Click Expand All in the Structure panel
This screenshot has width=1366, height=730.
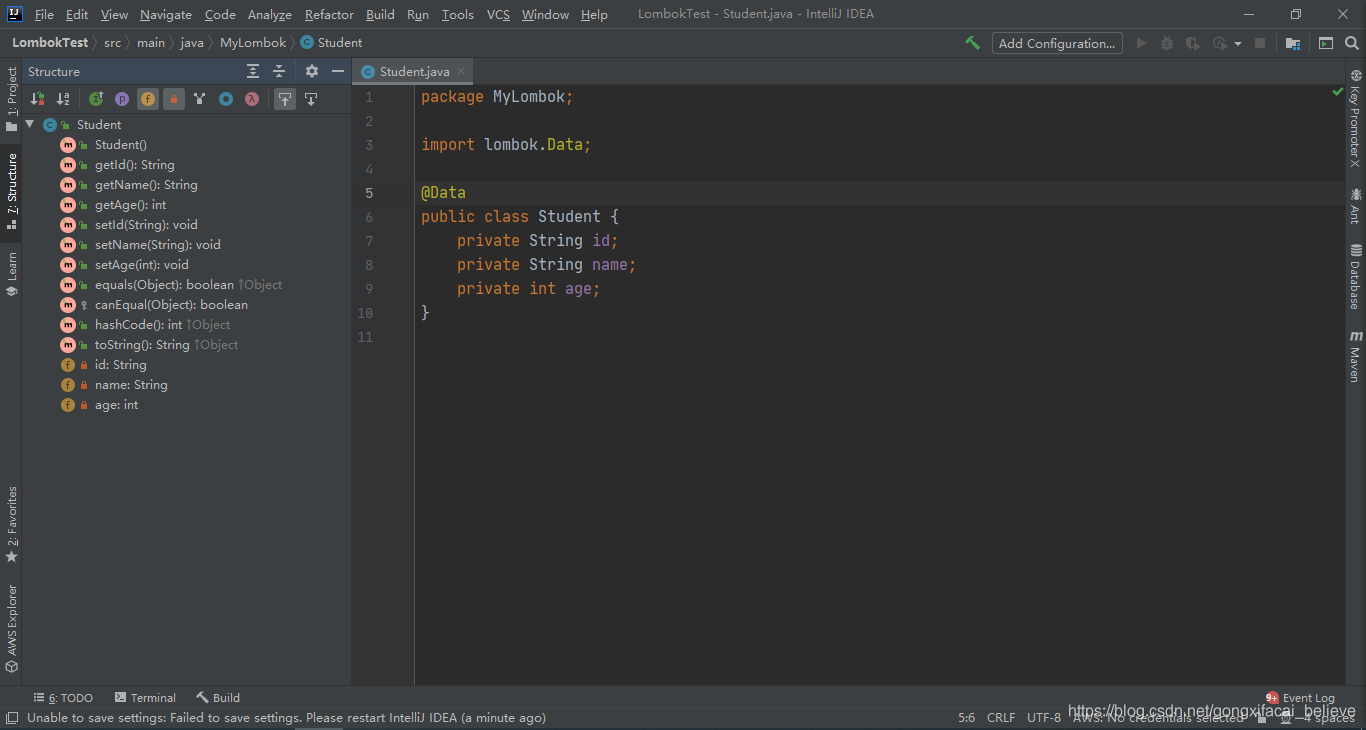[x=253, y=71]
